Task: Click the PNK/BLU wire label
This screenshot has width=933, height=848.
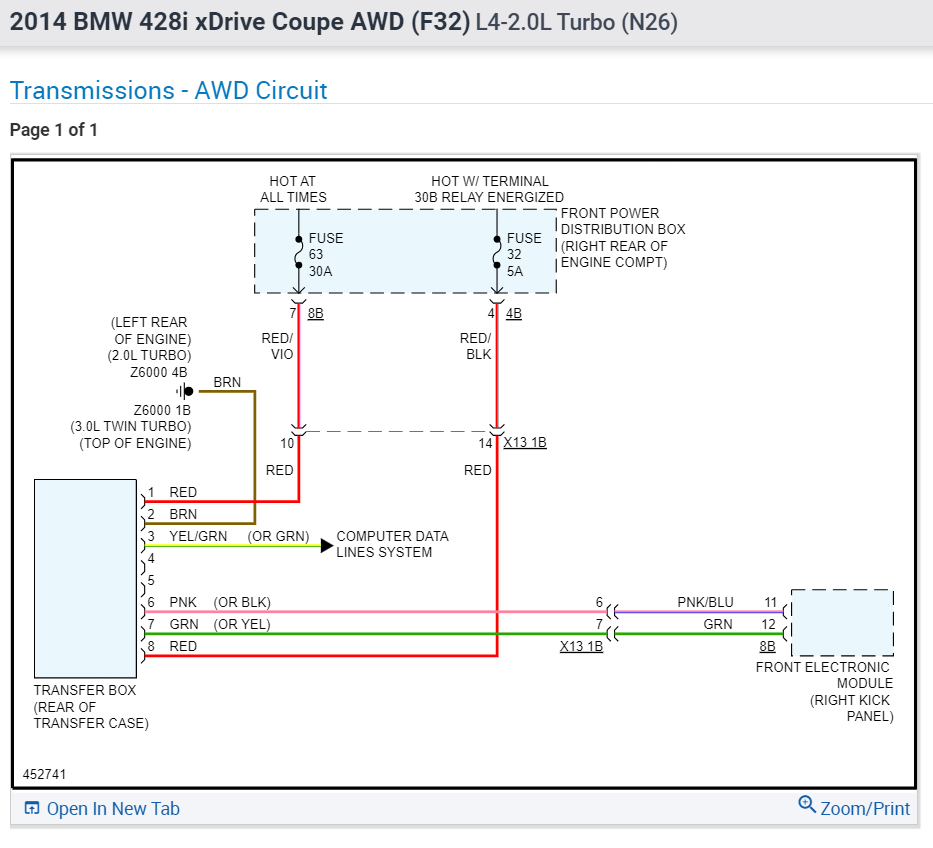Action: pos(705,603)
